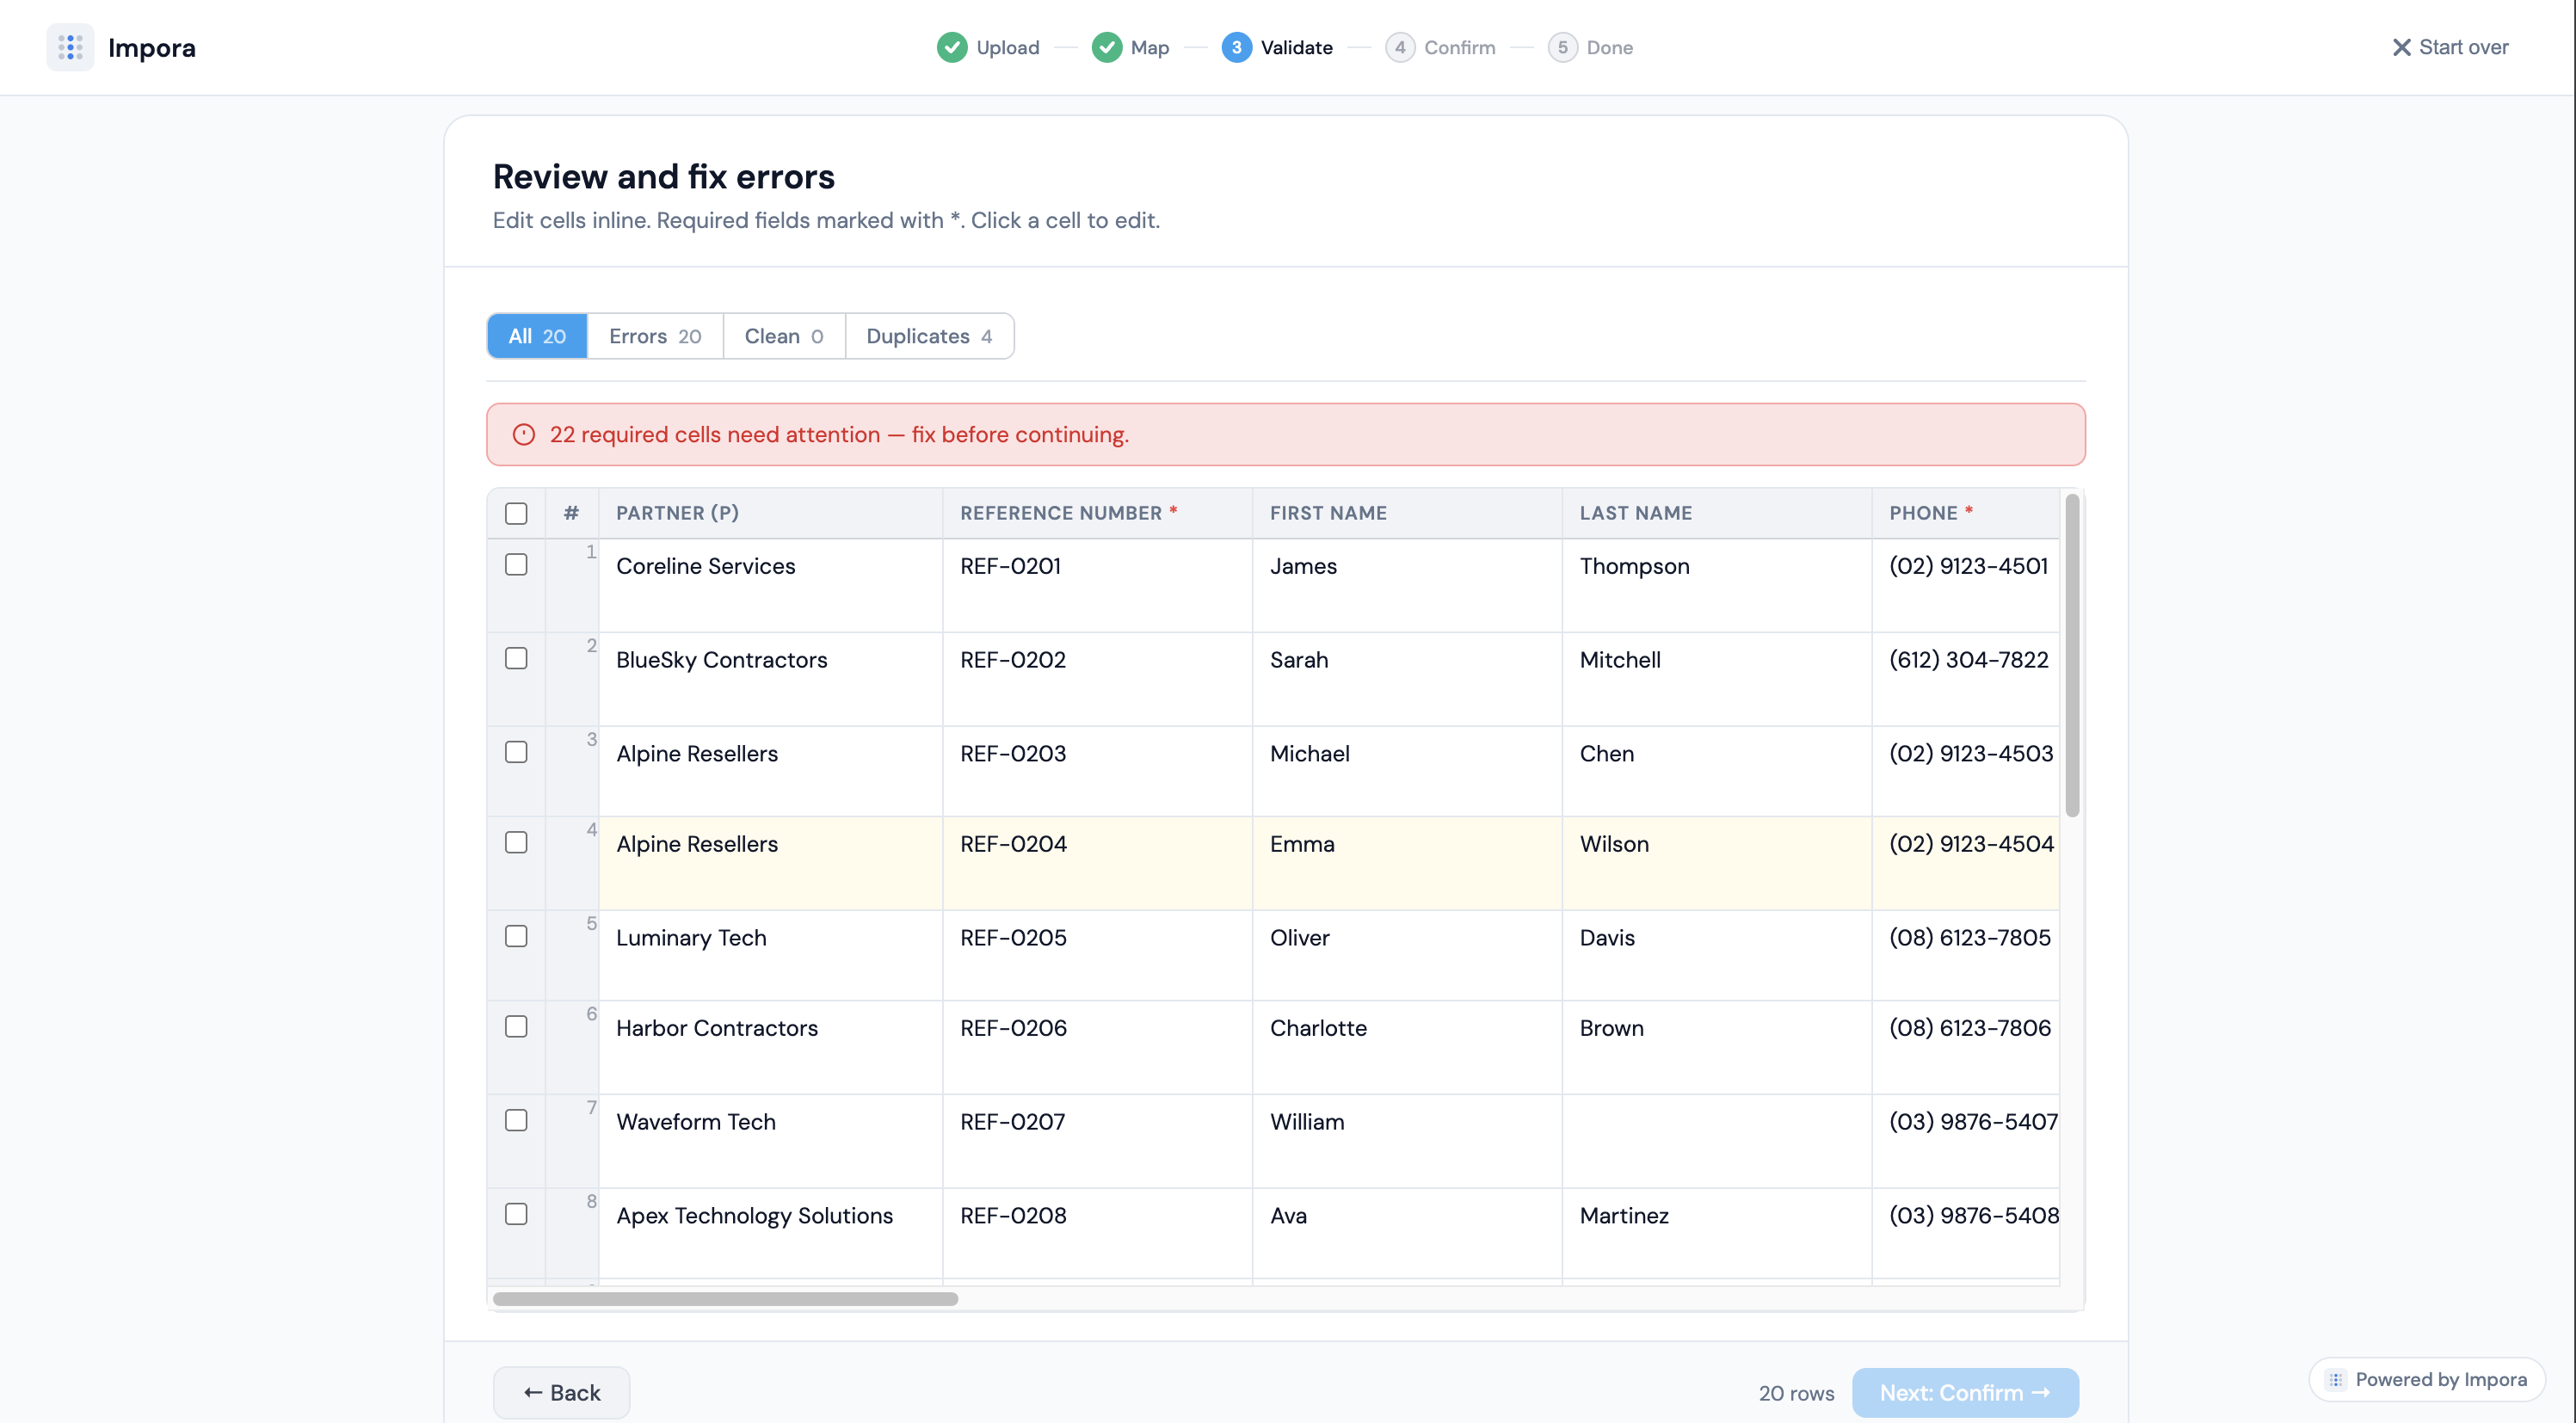Click the # column header
Image resolution: width=2576 pixels, height=1423 pixels.
click(x=571, y=513)
